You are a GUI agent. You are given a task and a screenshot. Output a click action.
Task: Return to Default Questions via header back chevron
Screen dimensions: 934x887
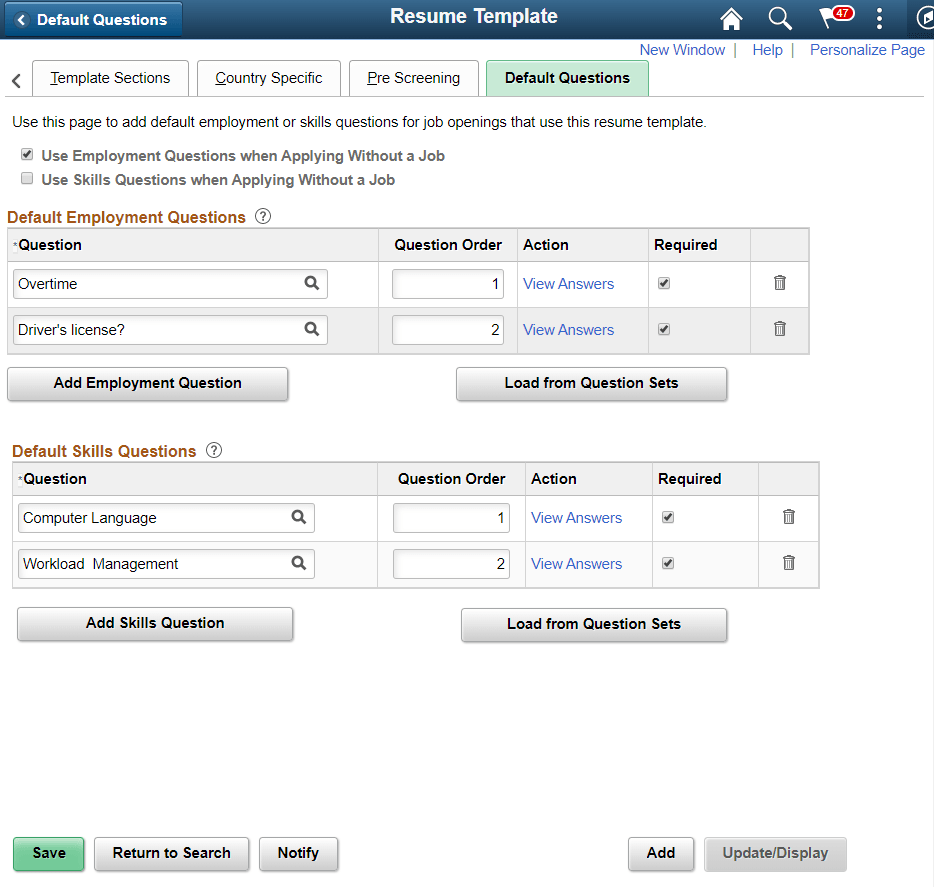pos(23,18)
